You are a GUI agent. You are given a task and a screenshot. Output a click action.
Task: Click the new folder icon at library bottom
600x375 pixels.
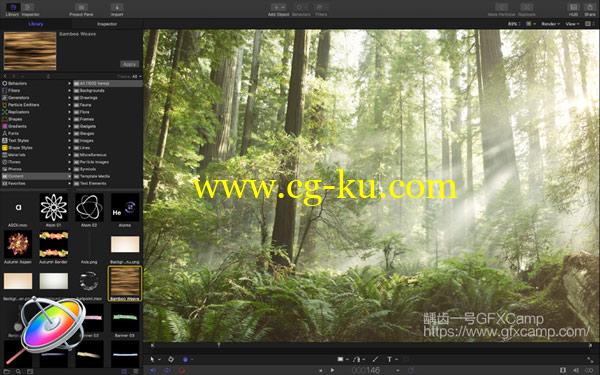pyautogui.click(x=7, y=371)
